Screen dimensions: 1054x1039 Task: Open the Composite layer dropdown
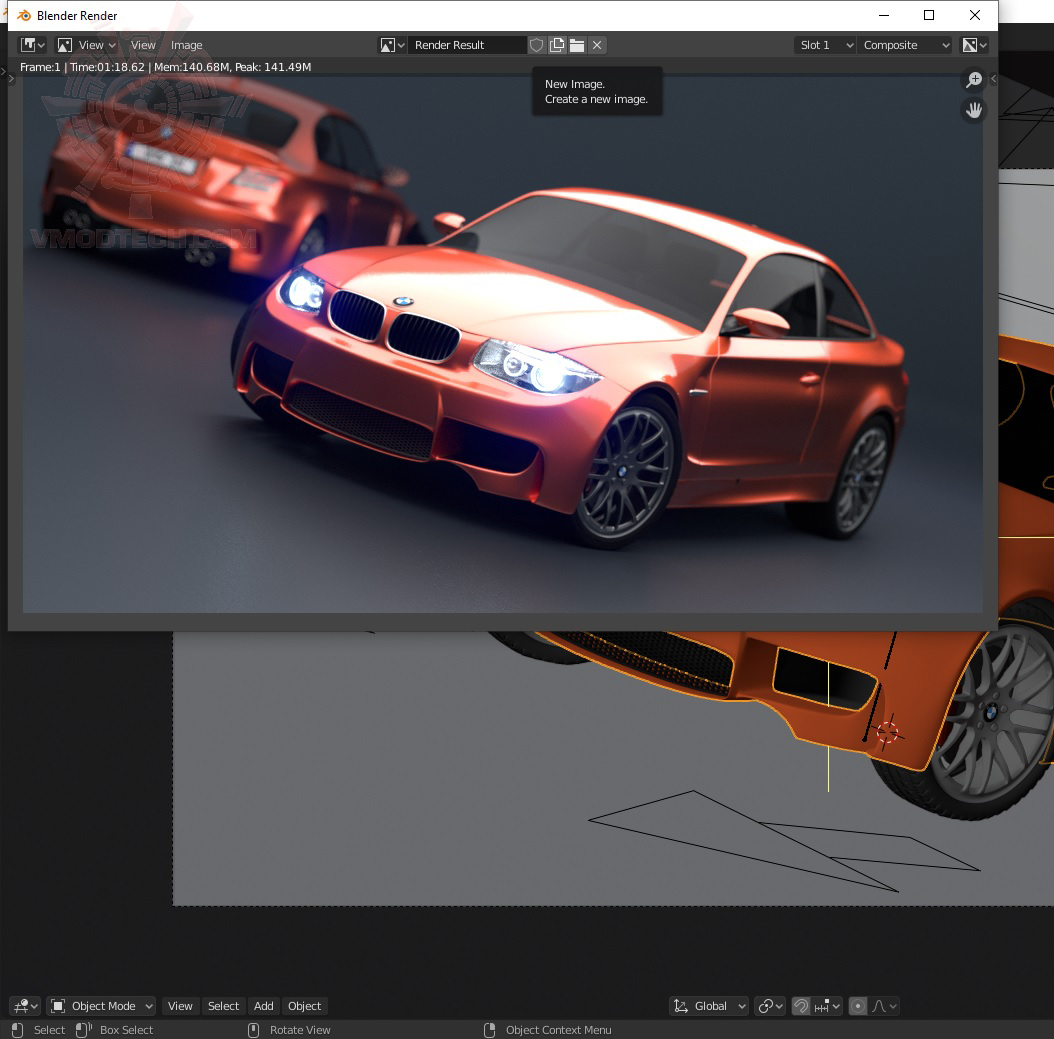coord(905,45)
